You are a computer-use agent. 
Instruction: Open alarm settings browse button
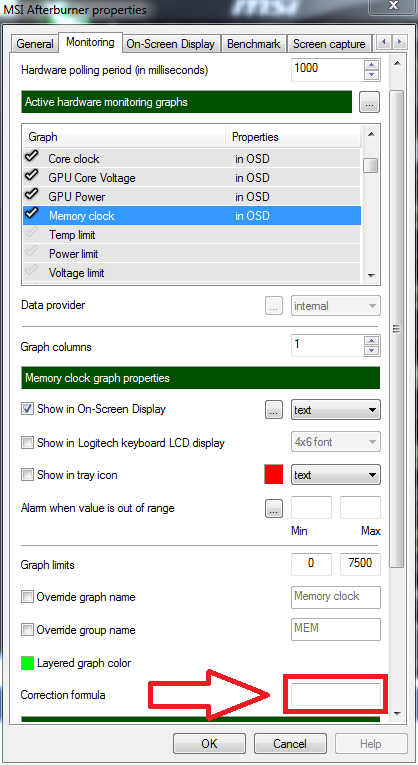(274, 508)
